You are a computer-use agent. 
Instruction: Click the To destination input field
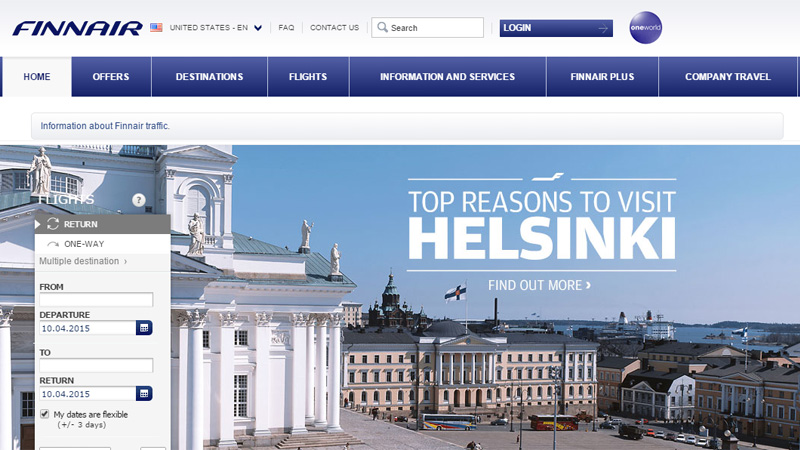pyautogui.click(x=96, y=365)
